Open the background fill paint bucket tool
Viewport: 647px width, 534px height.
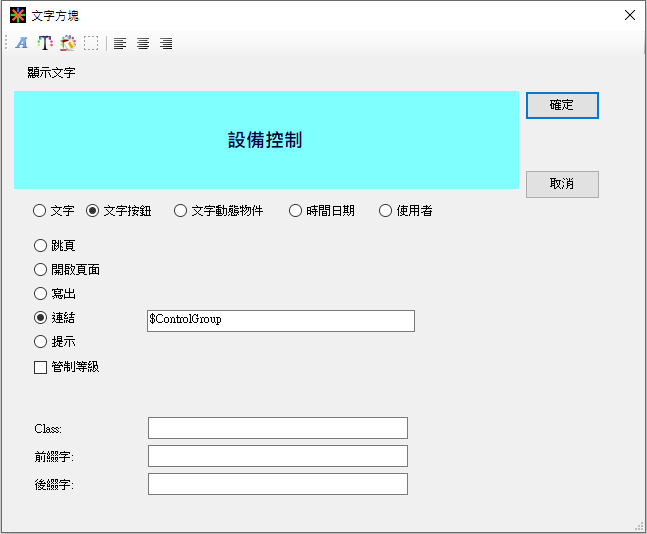pos(68,43)
